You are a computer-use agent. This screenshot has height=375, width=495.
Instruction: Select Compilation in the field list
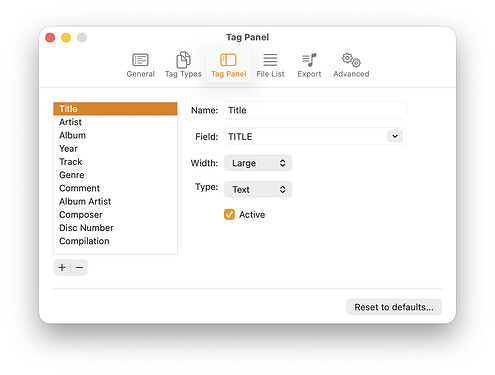pos(115,241)
